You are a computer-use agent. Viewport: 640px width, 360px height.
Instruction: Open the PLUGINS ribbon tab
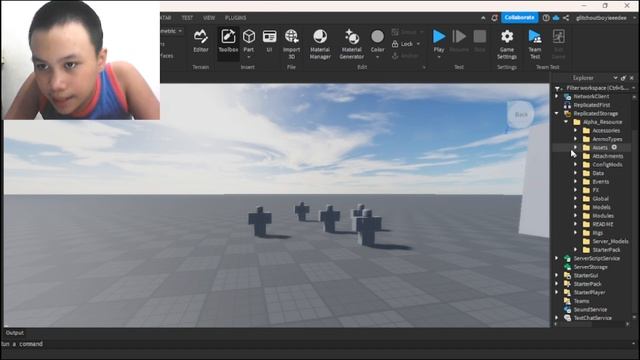click(x=236, y=18)
